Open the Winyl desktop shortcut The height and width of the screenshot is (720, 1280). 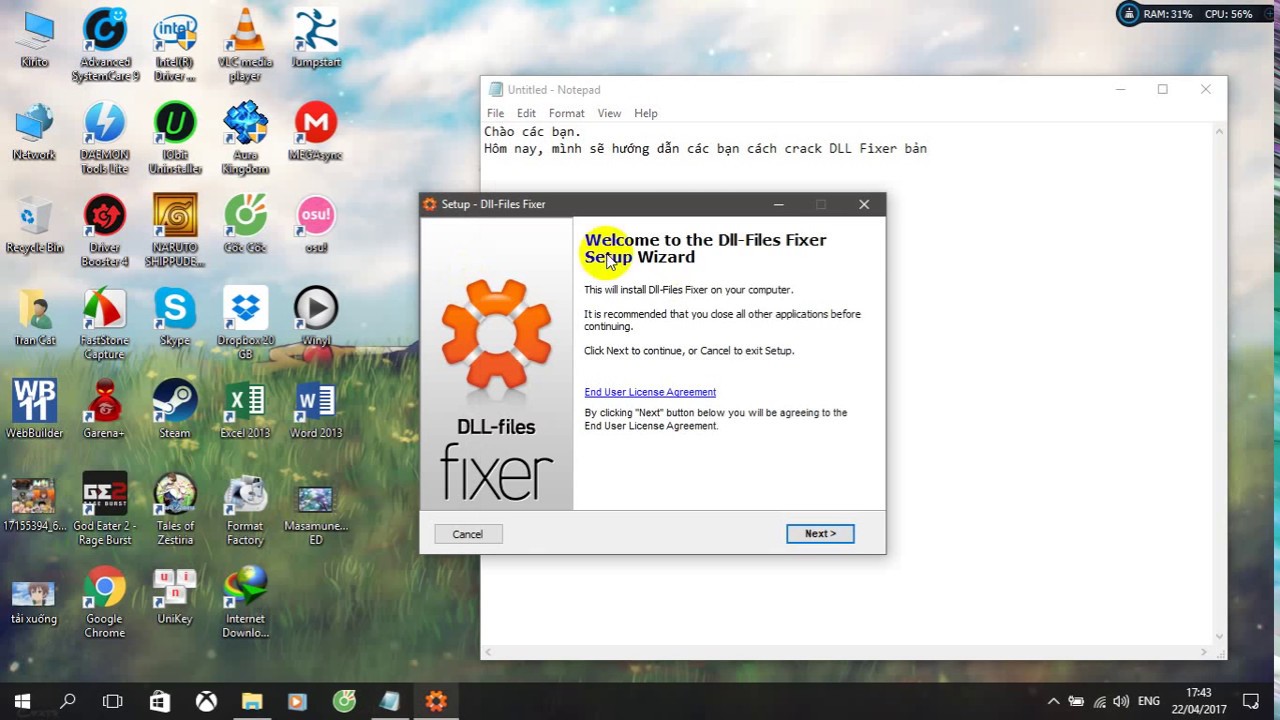[x=316, y=317]
